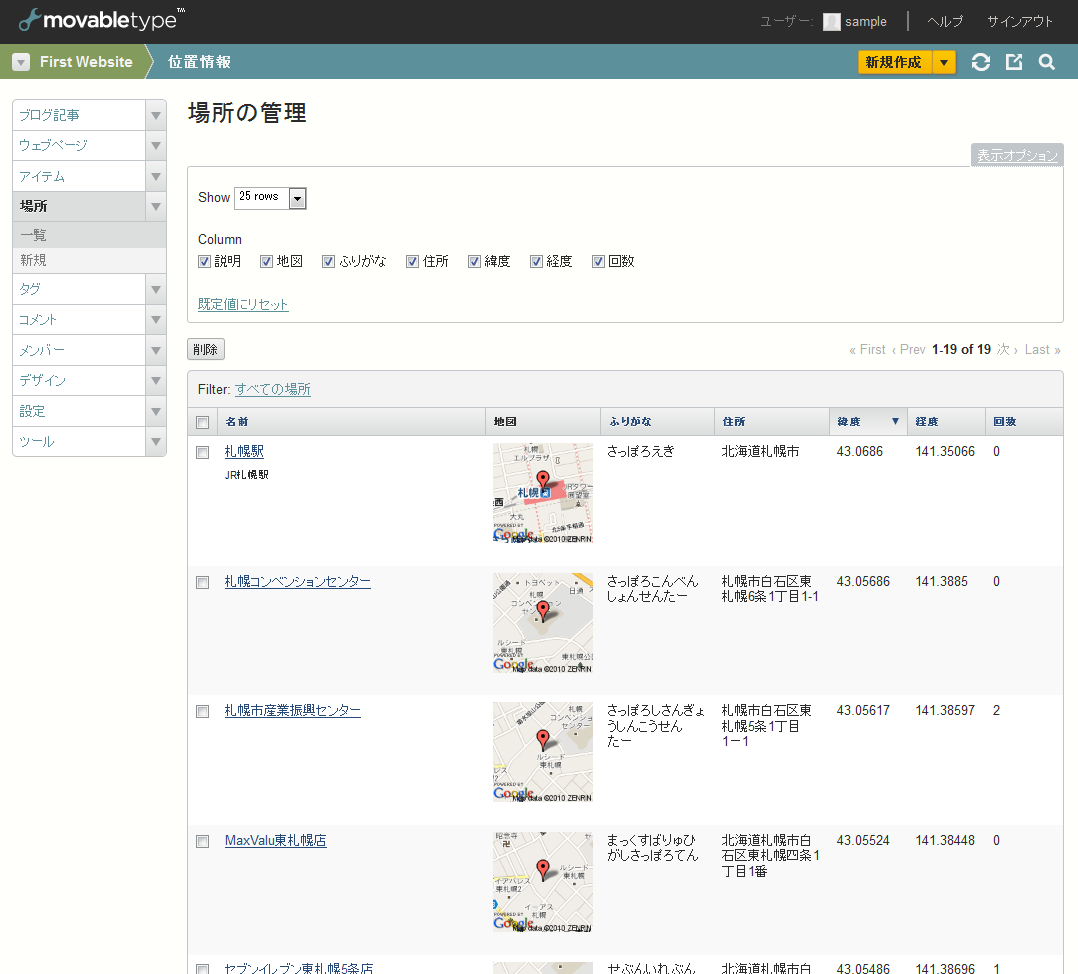Image resolution: width=1078 pixels, height=974 pixels.
Task: Sort by the ふりがな column header
Action: pyautogui.click(x=630, y=421)
